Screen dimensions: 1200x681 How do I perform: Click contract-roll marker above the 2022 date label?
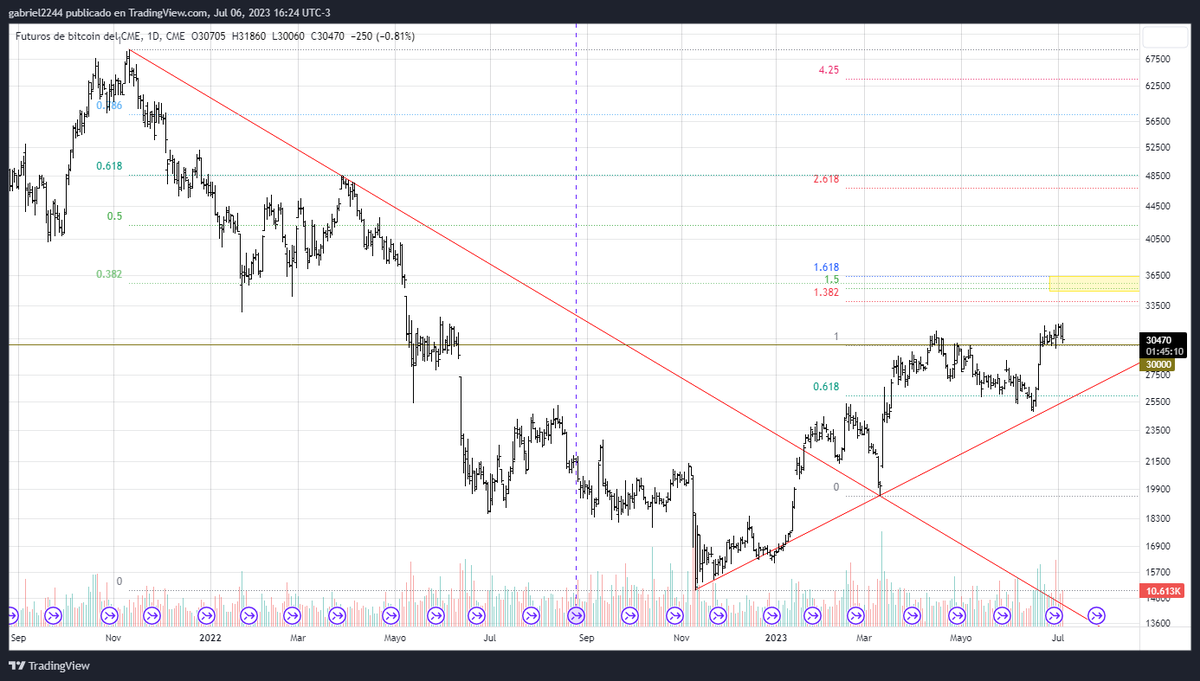[208, 615]
